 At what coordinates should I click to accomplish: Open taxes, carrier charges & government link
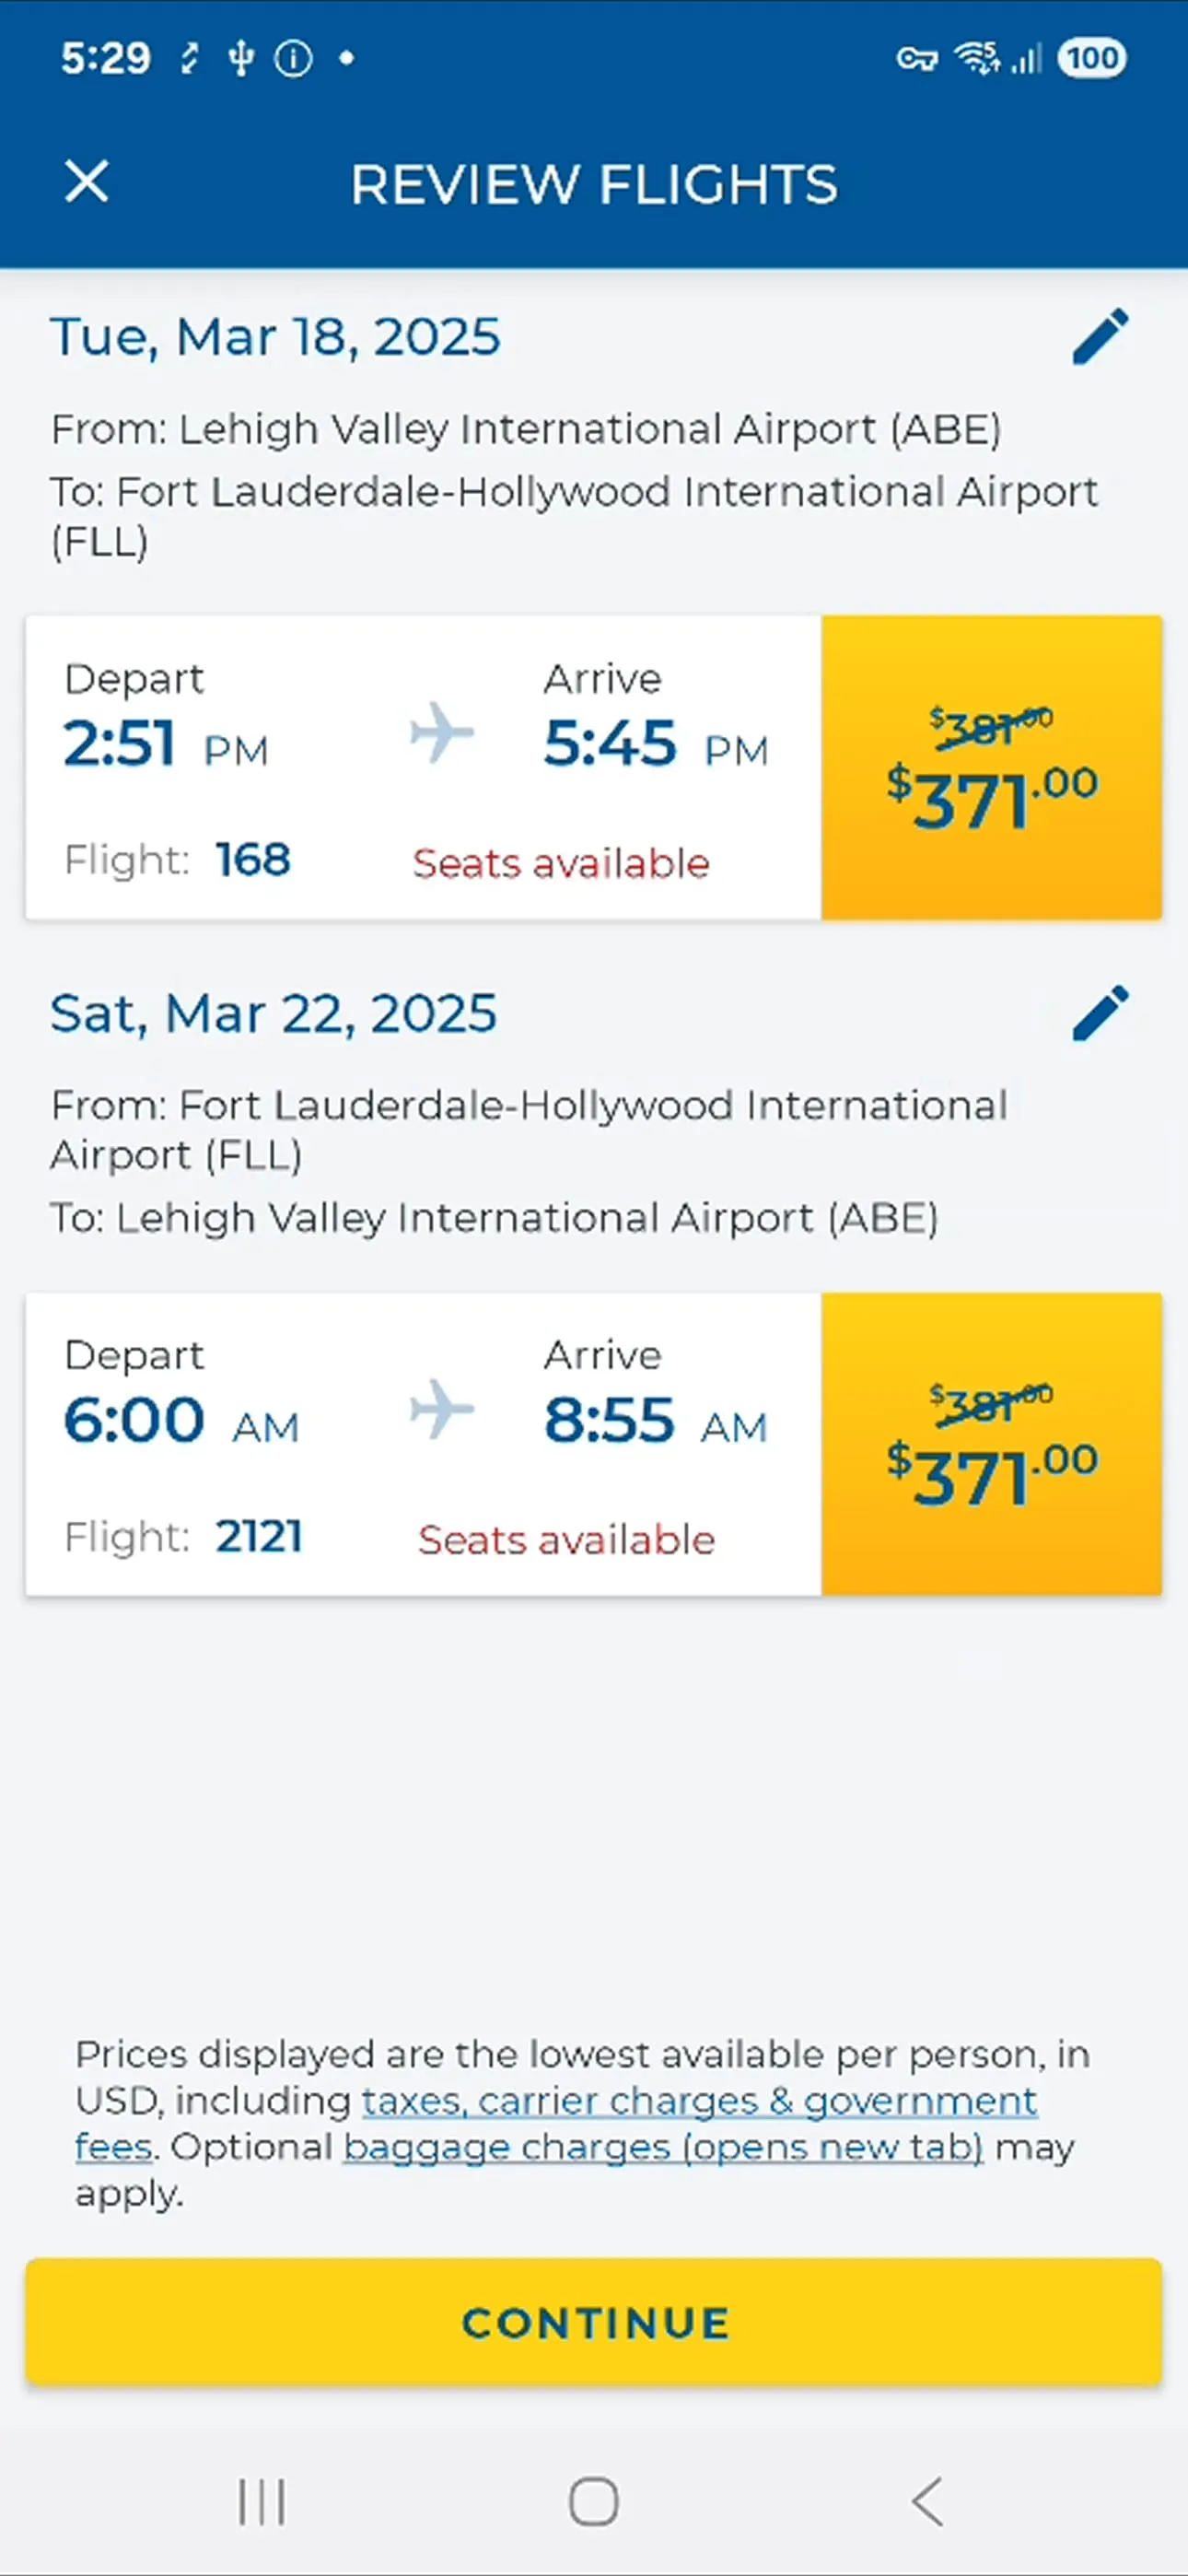tap(698, 2101)
